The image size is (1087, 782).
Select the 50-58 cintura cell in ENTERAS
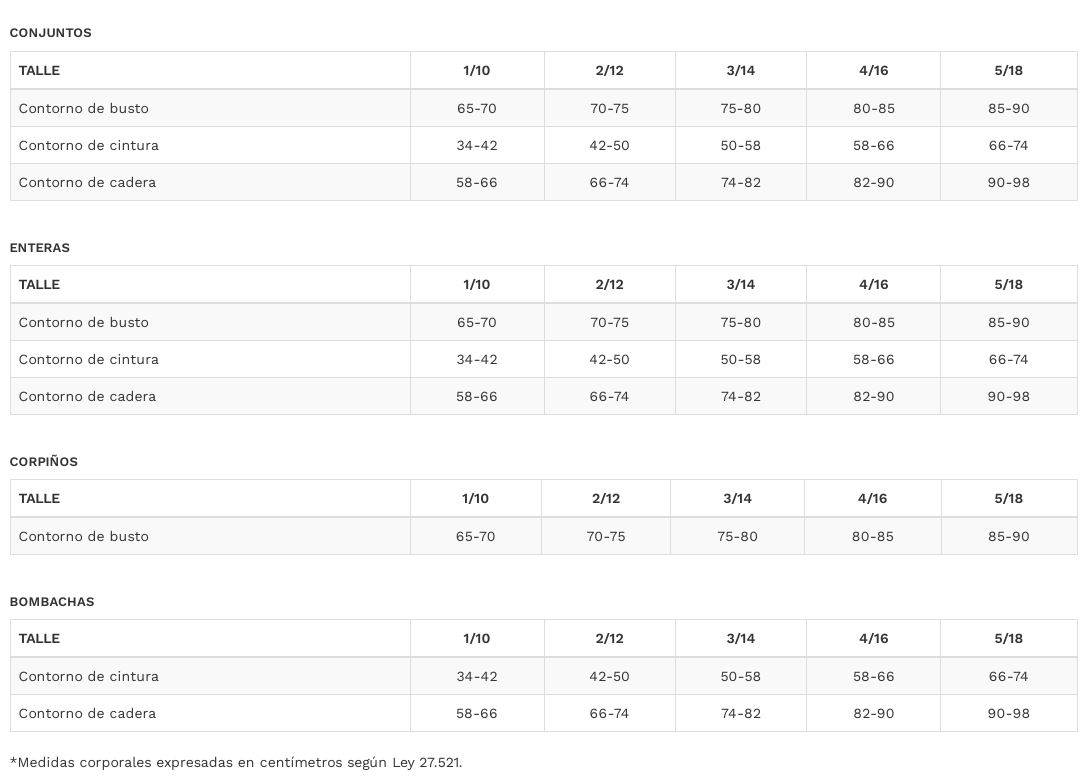tap(740, 359)
